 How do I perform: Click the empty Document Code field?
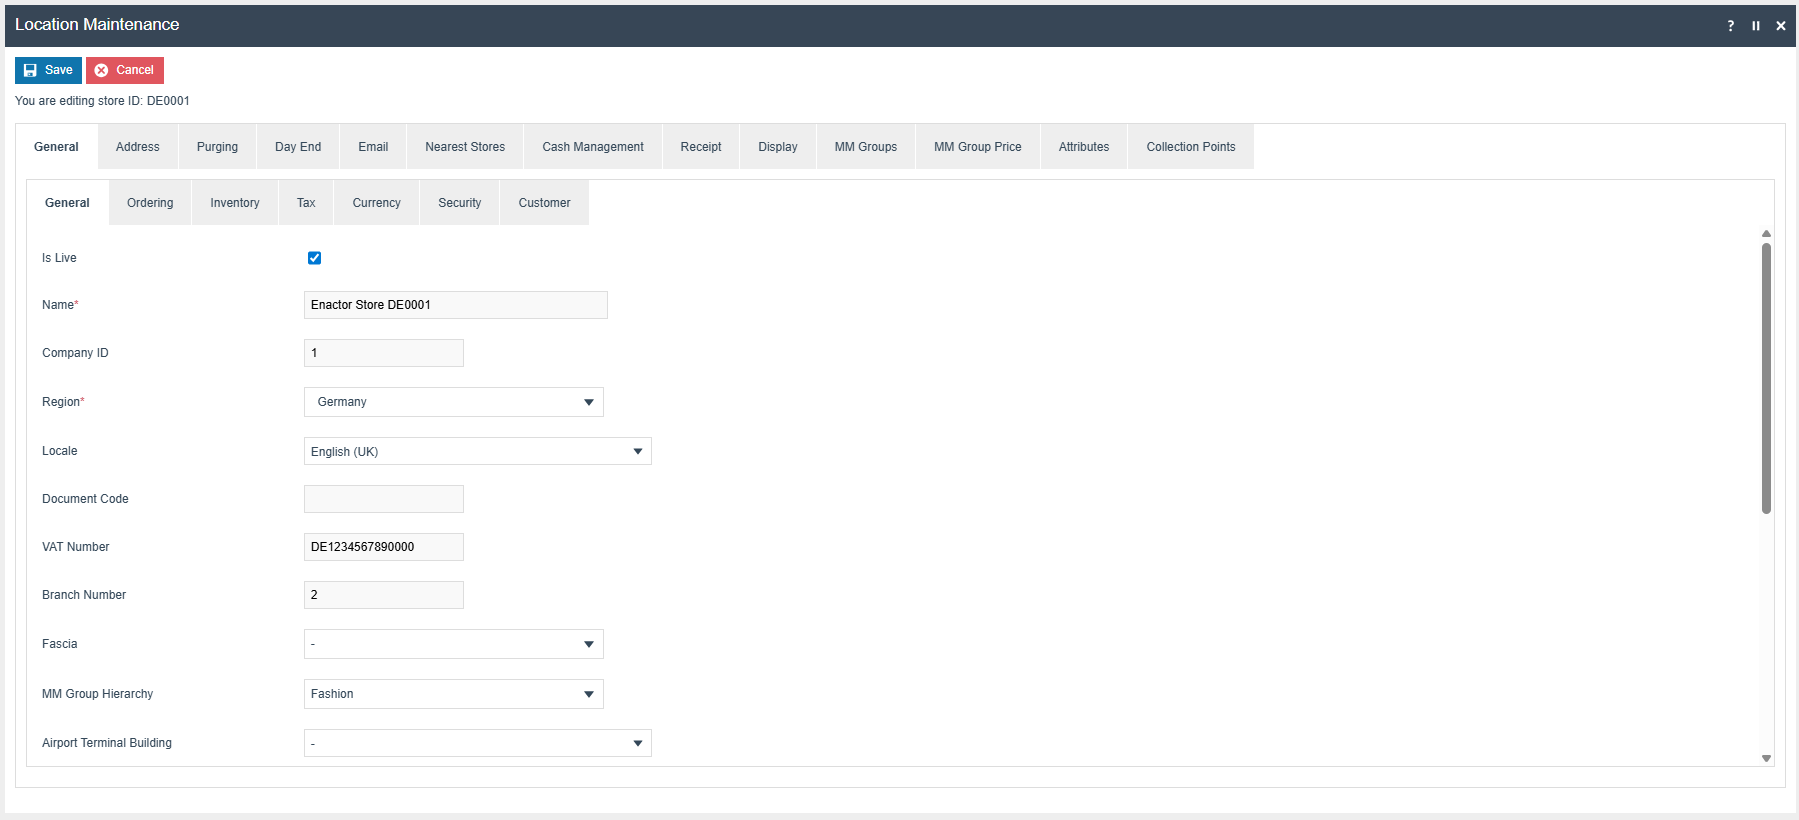pyautogui.click(x=384, y=499)
